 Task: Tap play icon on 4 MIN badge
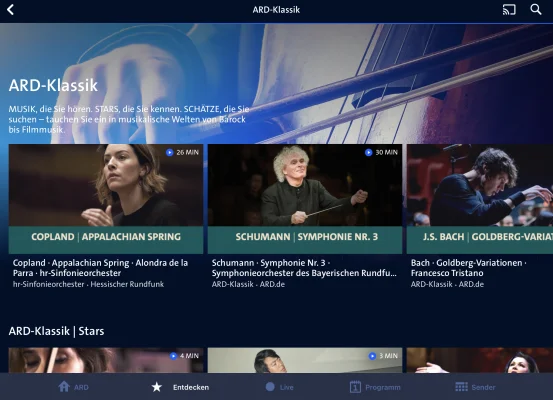tap(173, 356)
